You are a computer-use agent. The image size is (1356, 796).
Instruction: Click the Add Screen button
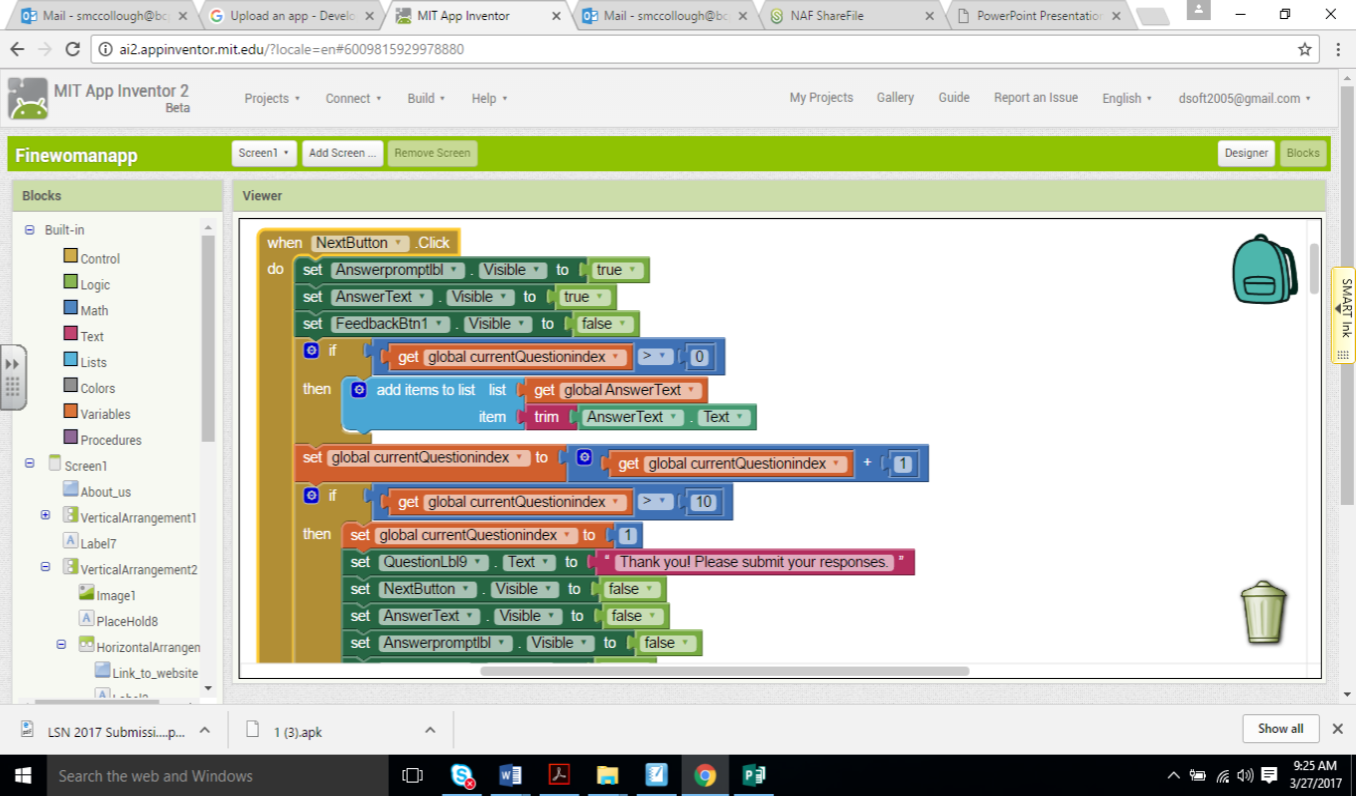point(343,153)
